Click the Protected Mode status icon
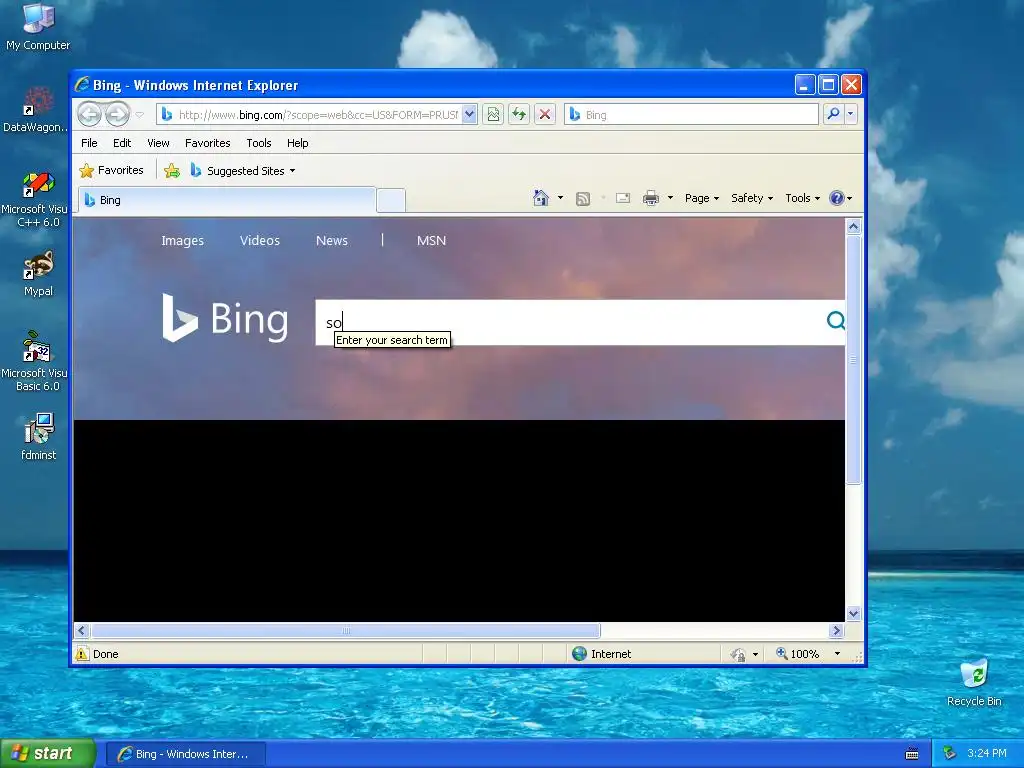This screenshot has width=1024, height=768. click(x=738, y=654)
